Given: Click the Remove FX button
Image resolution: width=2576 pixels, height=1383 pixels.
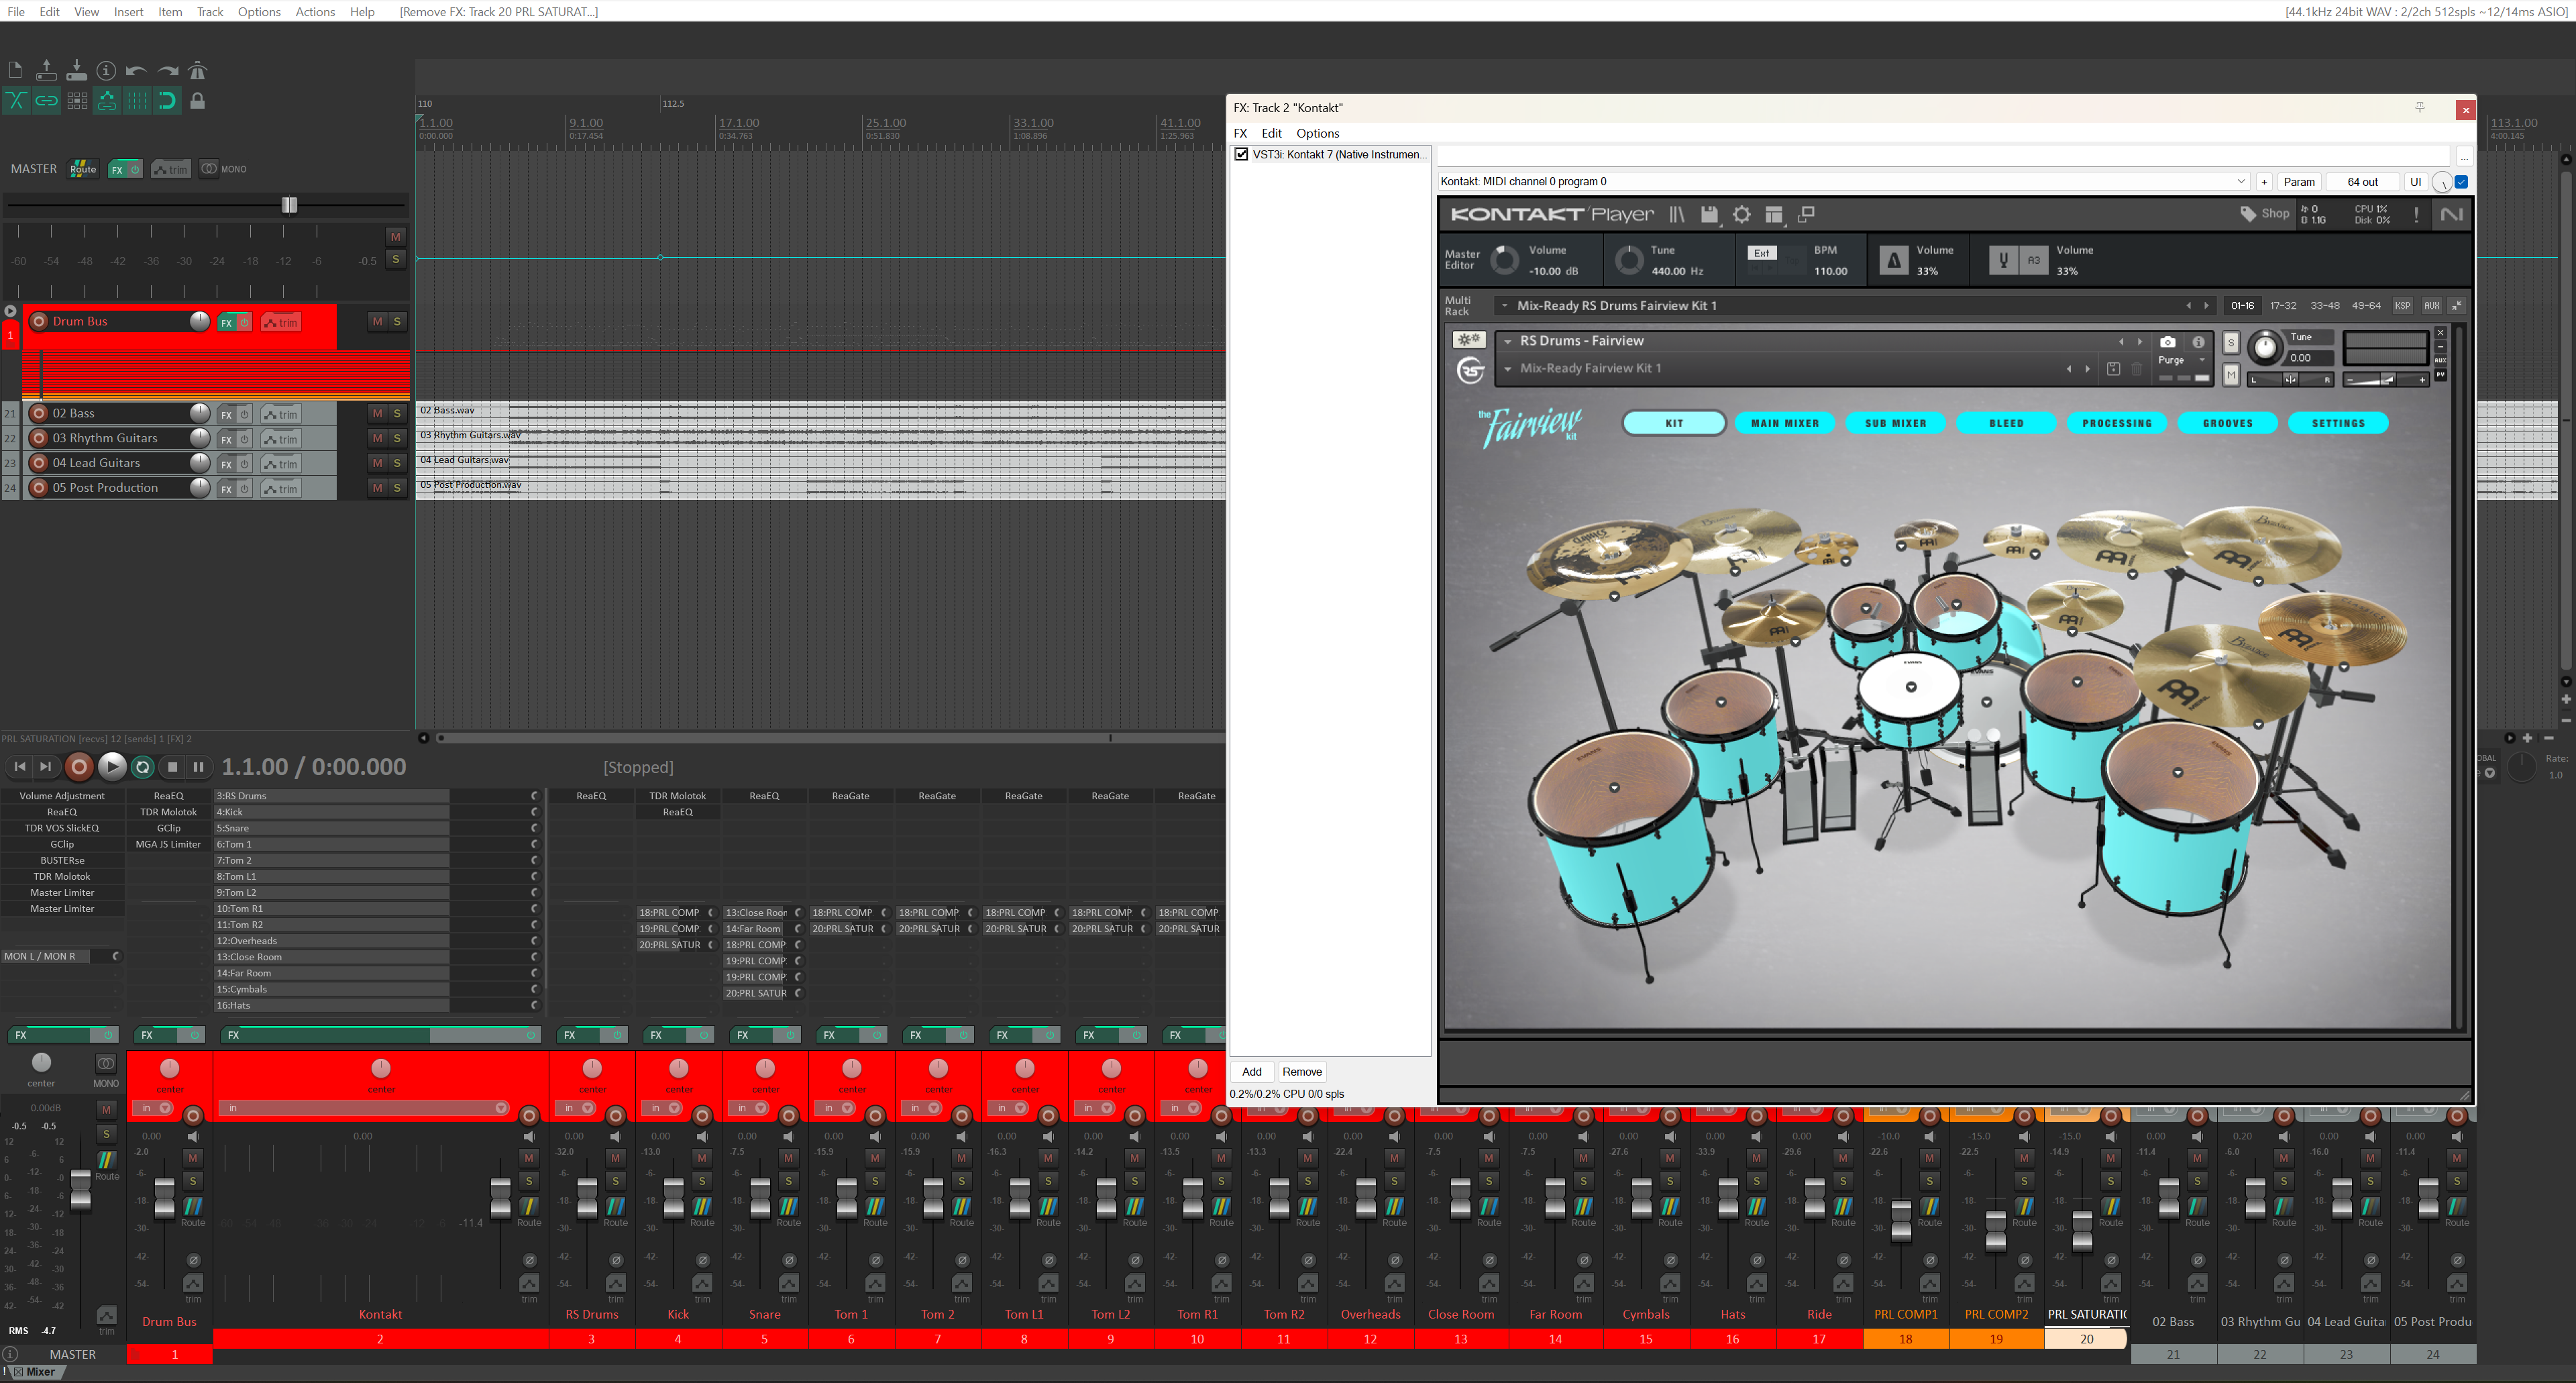Looking at the screenshot, I should coord(1301,1072).
